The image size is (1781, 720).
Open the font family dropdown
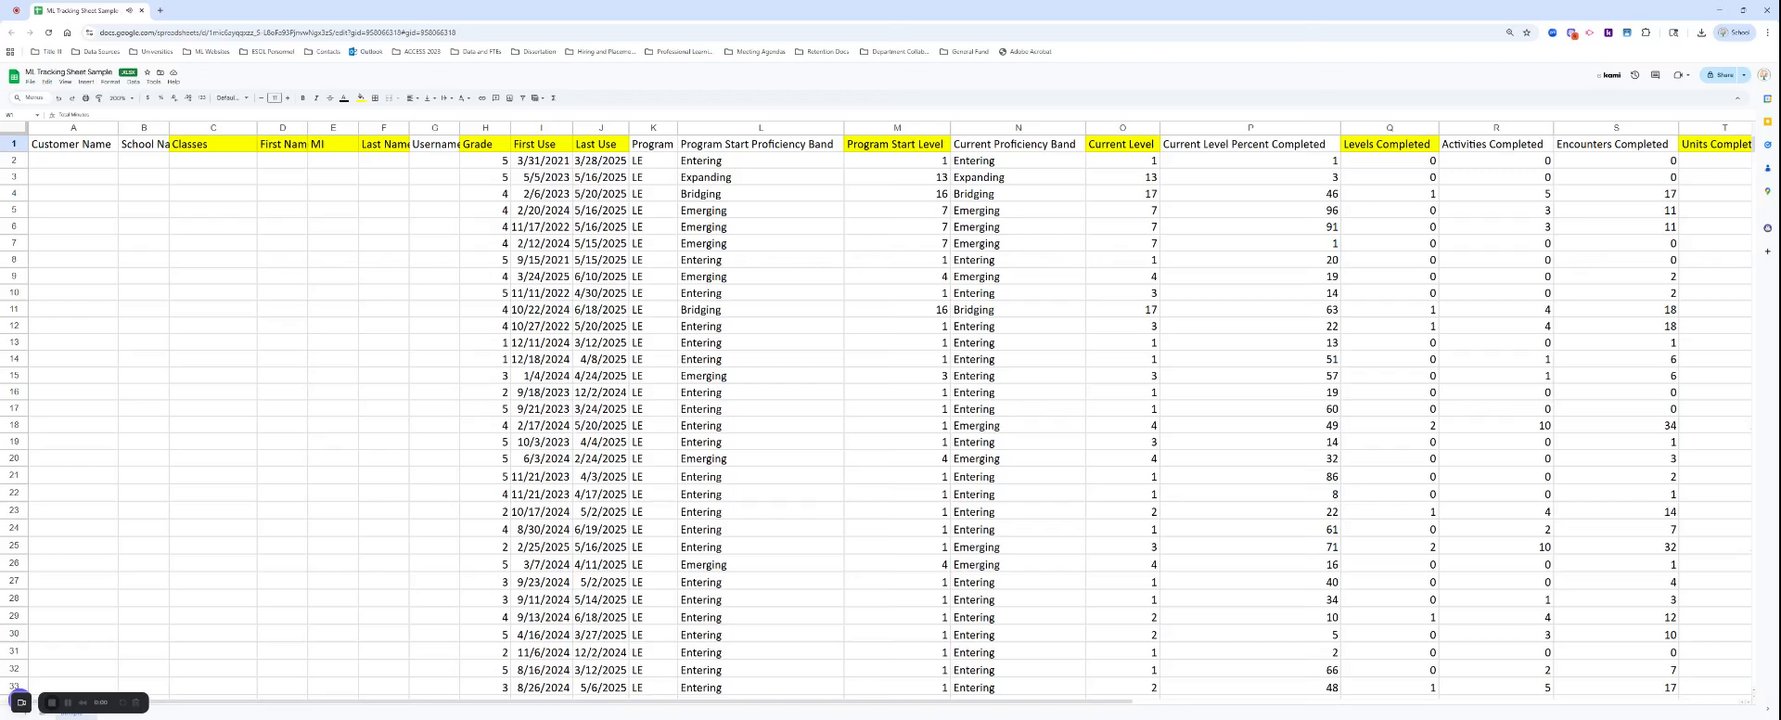tap(233, 98)
